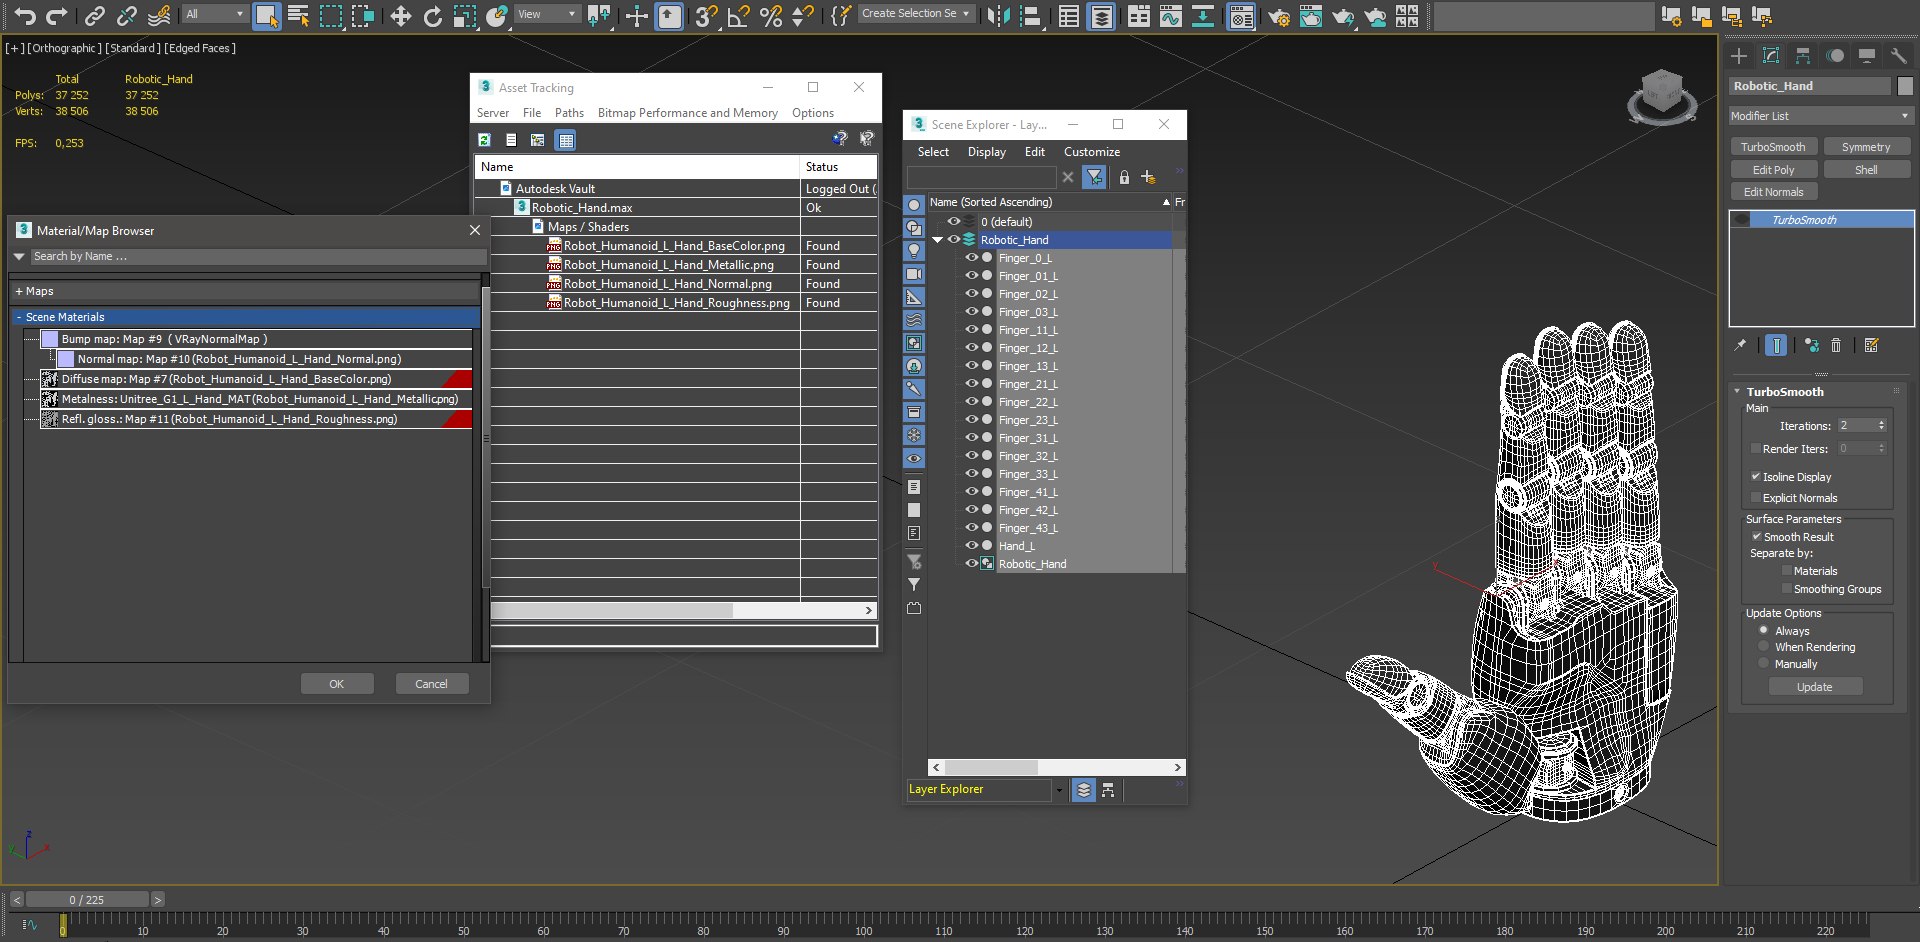The width and height of the screenshot is (1920, 942).
Task: Open Select menu in Scene Explorer
Action: (933, 152)
